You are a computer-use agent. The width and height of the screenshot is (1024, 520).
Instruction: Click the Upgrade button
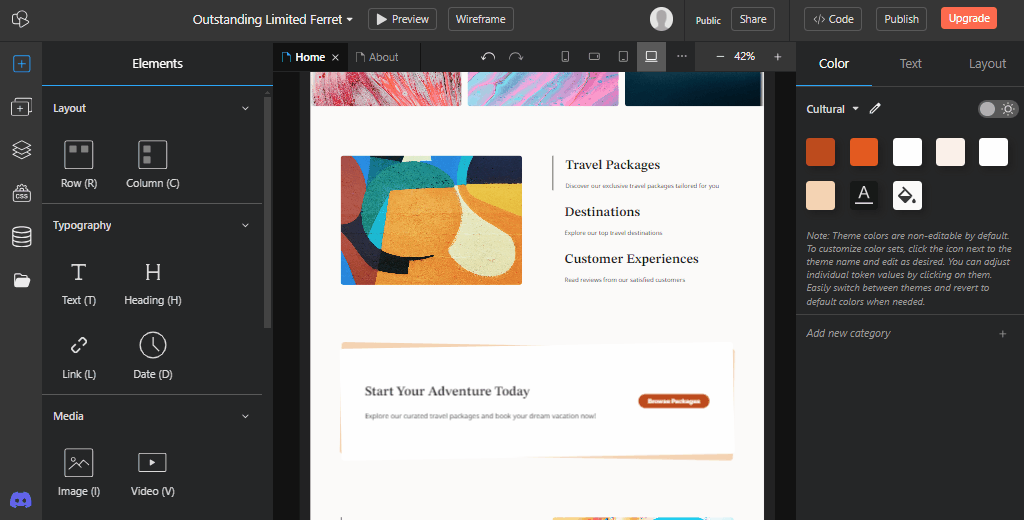pyautogui.click(x=968, y=18)
